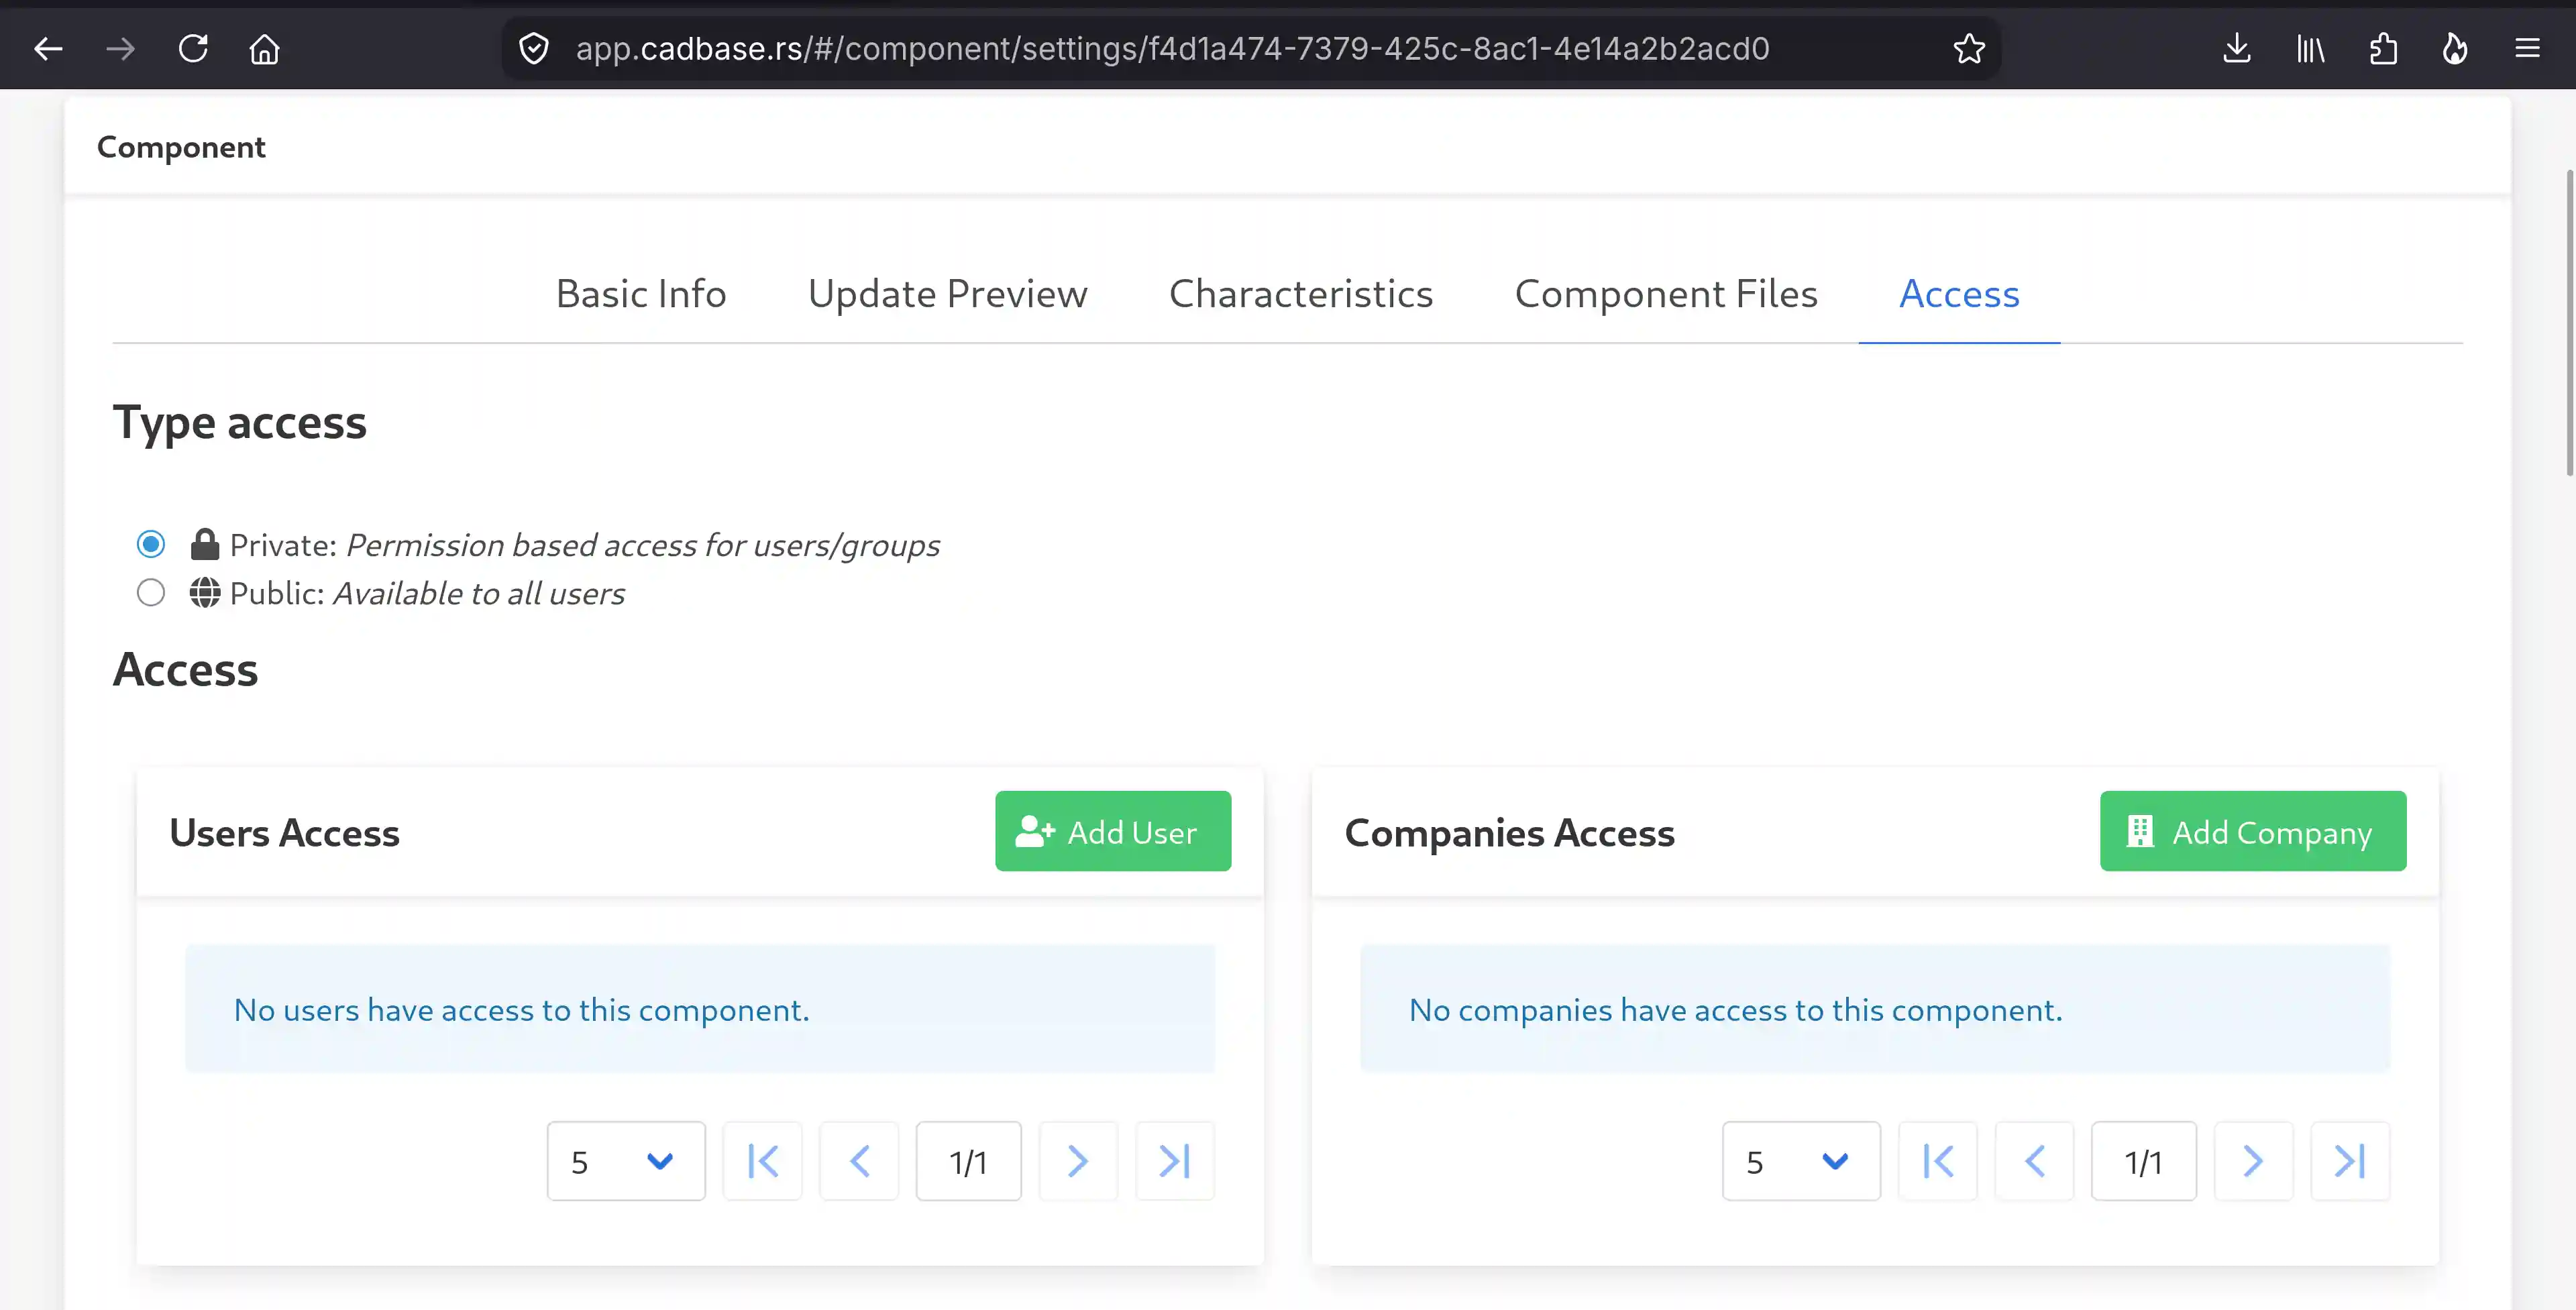Switch to the Basic Info tab
The height and width of the screenshot is (1310, 2576).
[641, 294]
